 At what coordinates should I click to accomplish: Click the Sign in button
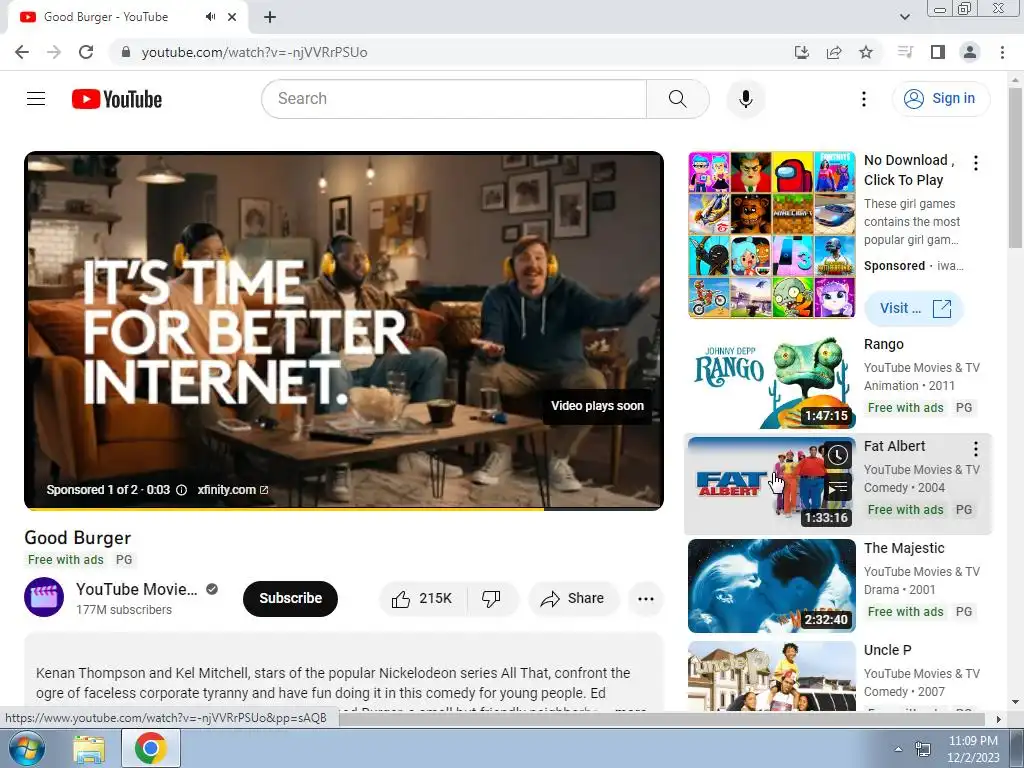[940, 99]
